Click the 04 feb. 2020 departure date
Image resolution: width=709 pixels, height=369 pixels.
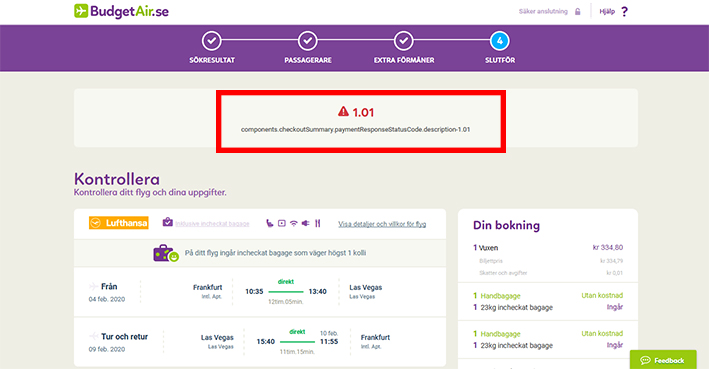coord(107,299)
